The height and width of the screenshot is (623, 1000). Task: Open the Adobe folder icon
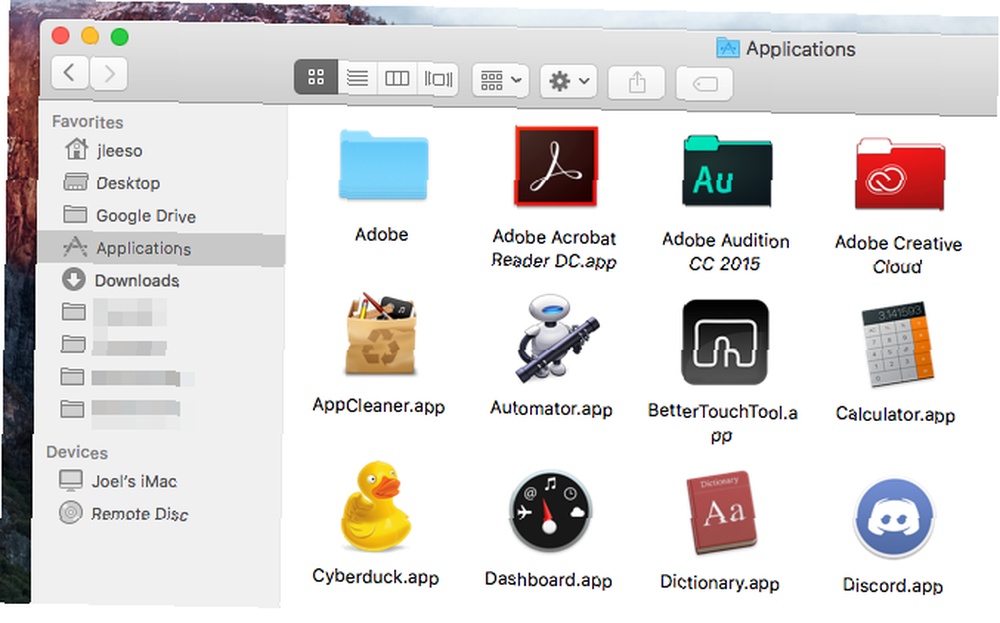(x=383, y=165)
